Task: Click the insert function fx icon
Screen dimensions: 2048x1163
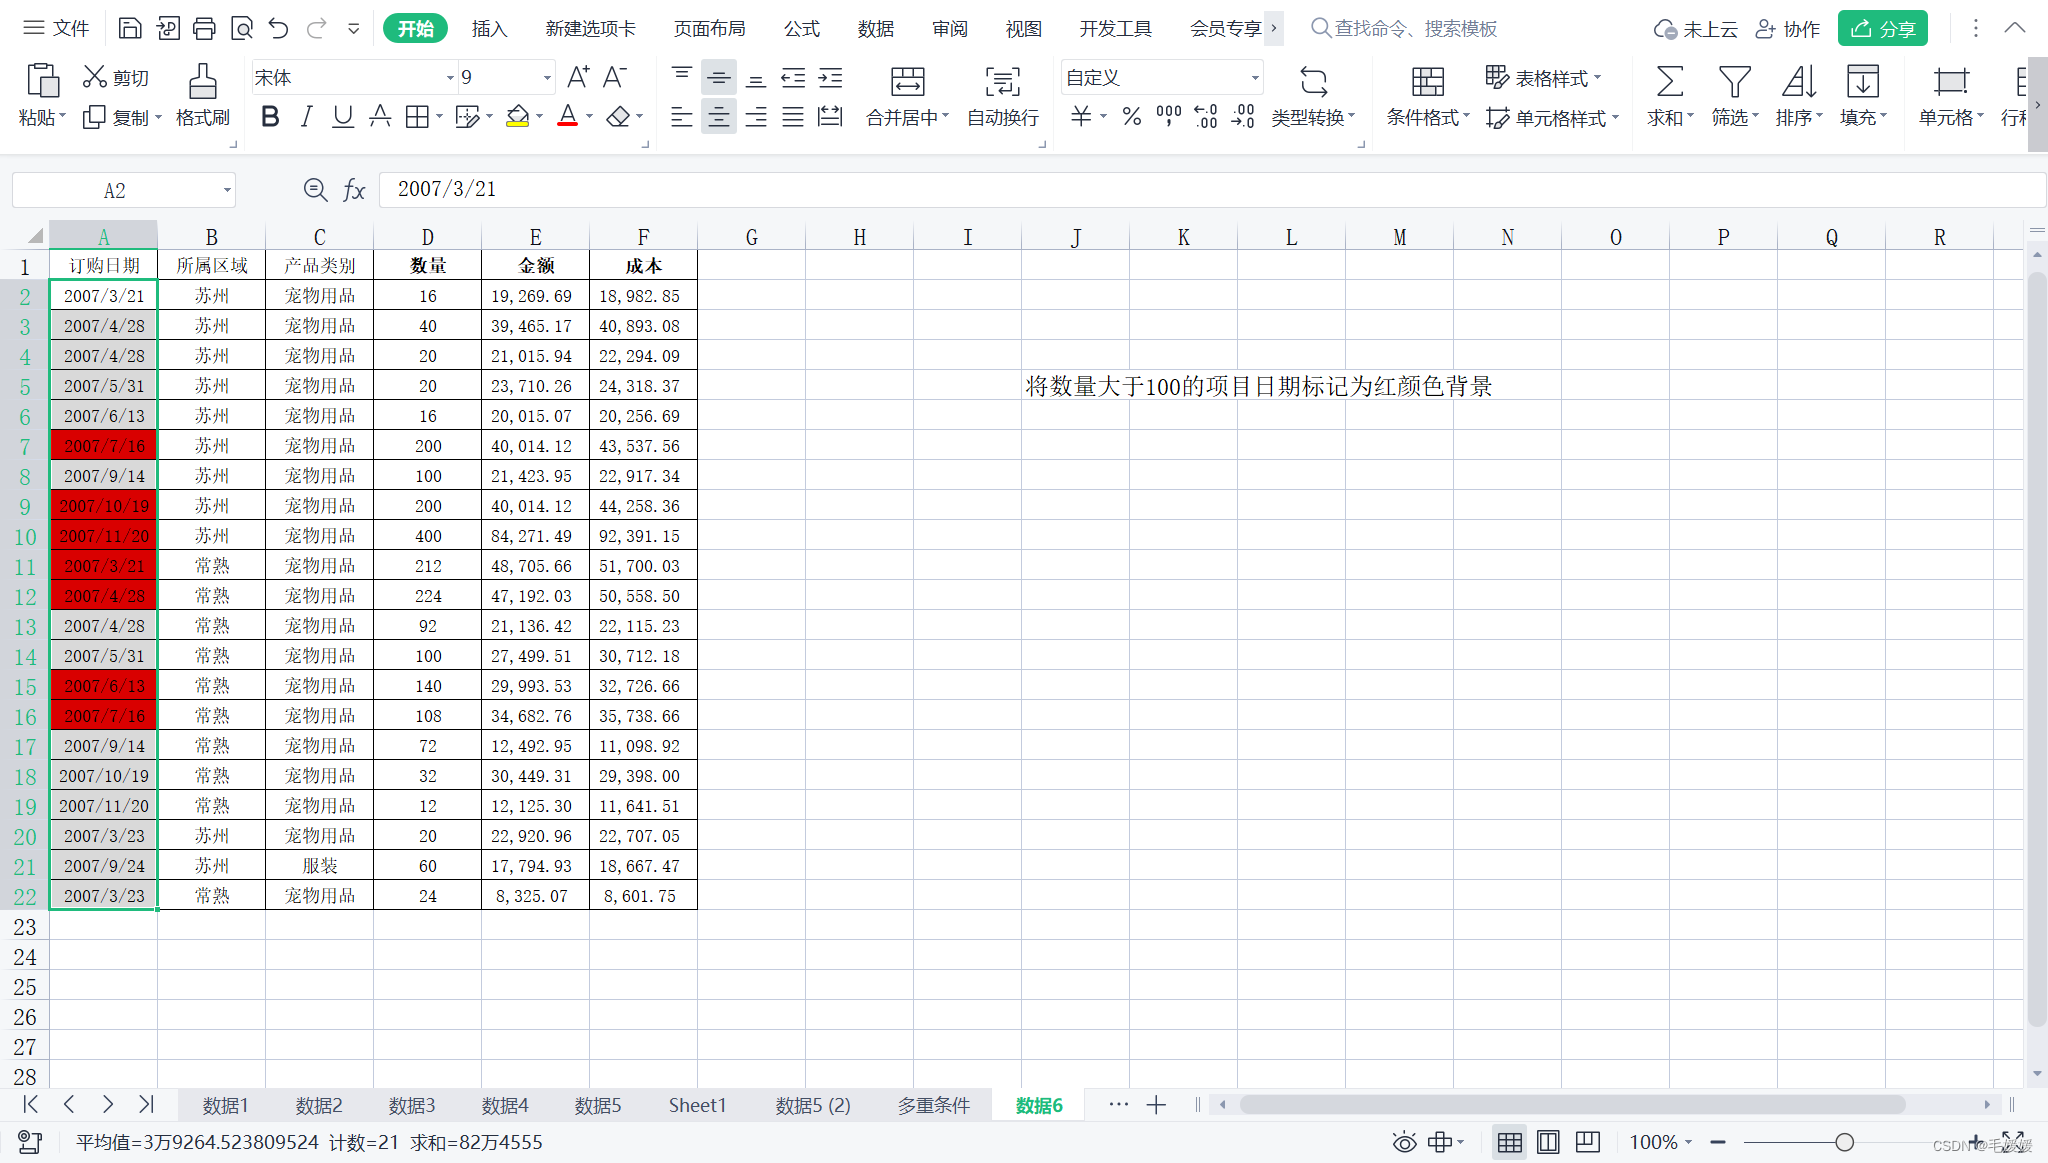Action: (354, 190)
